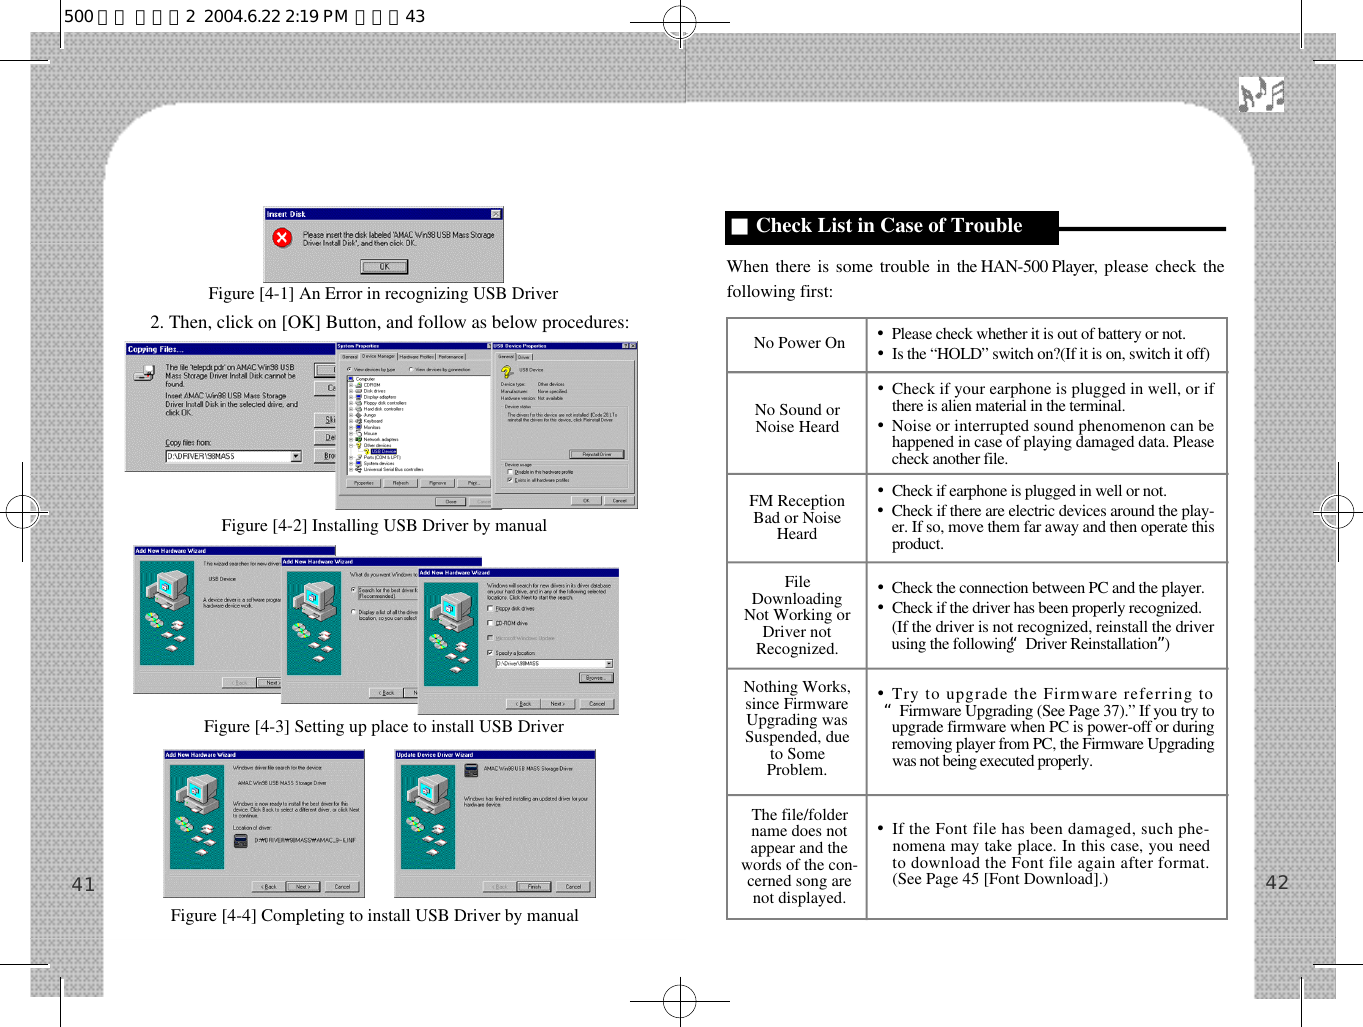Check 'Floppy disk drives' in hardware wizard
Image resolution: width=1363 pixels, height=1027 pixels.
coord(490,608)
